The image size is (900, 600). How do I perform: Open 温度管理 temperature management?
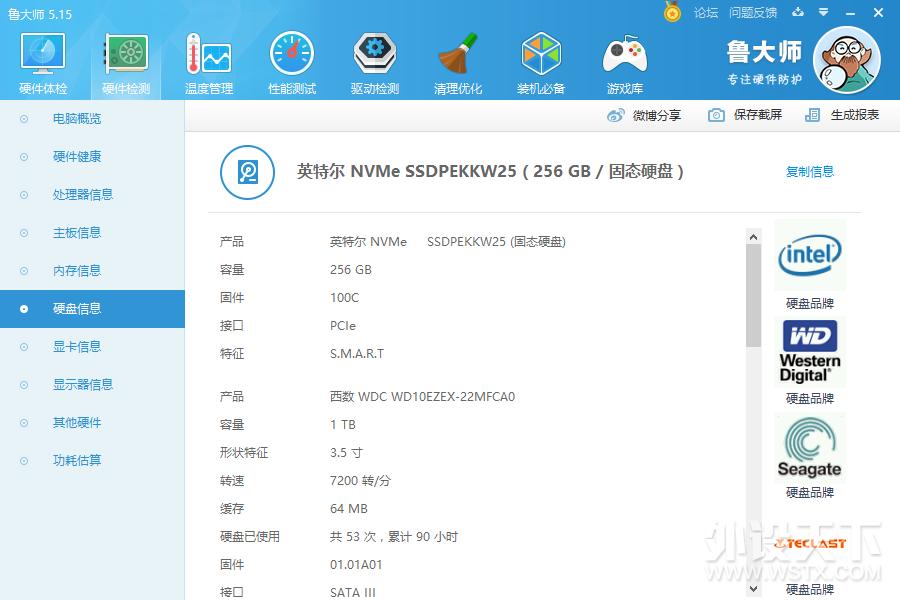(x=208, y=60)
